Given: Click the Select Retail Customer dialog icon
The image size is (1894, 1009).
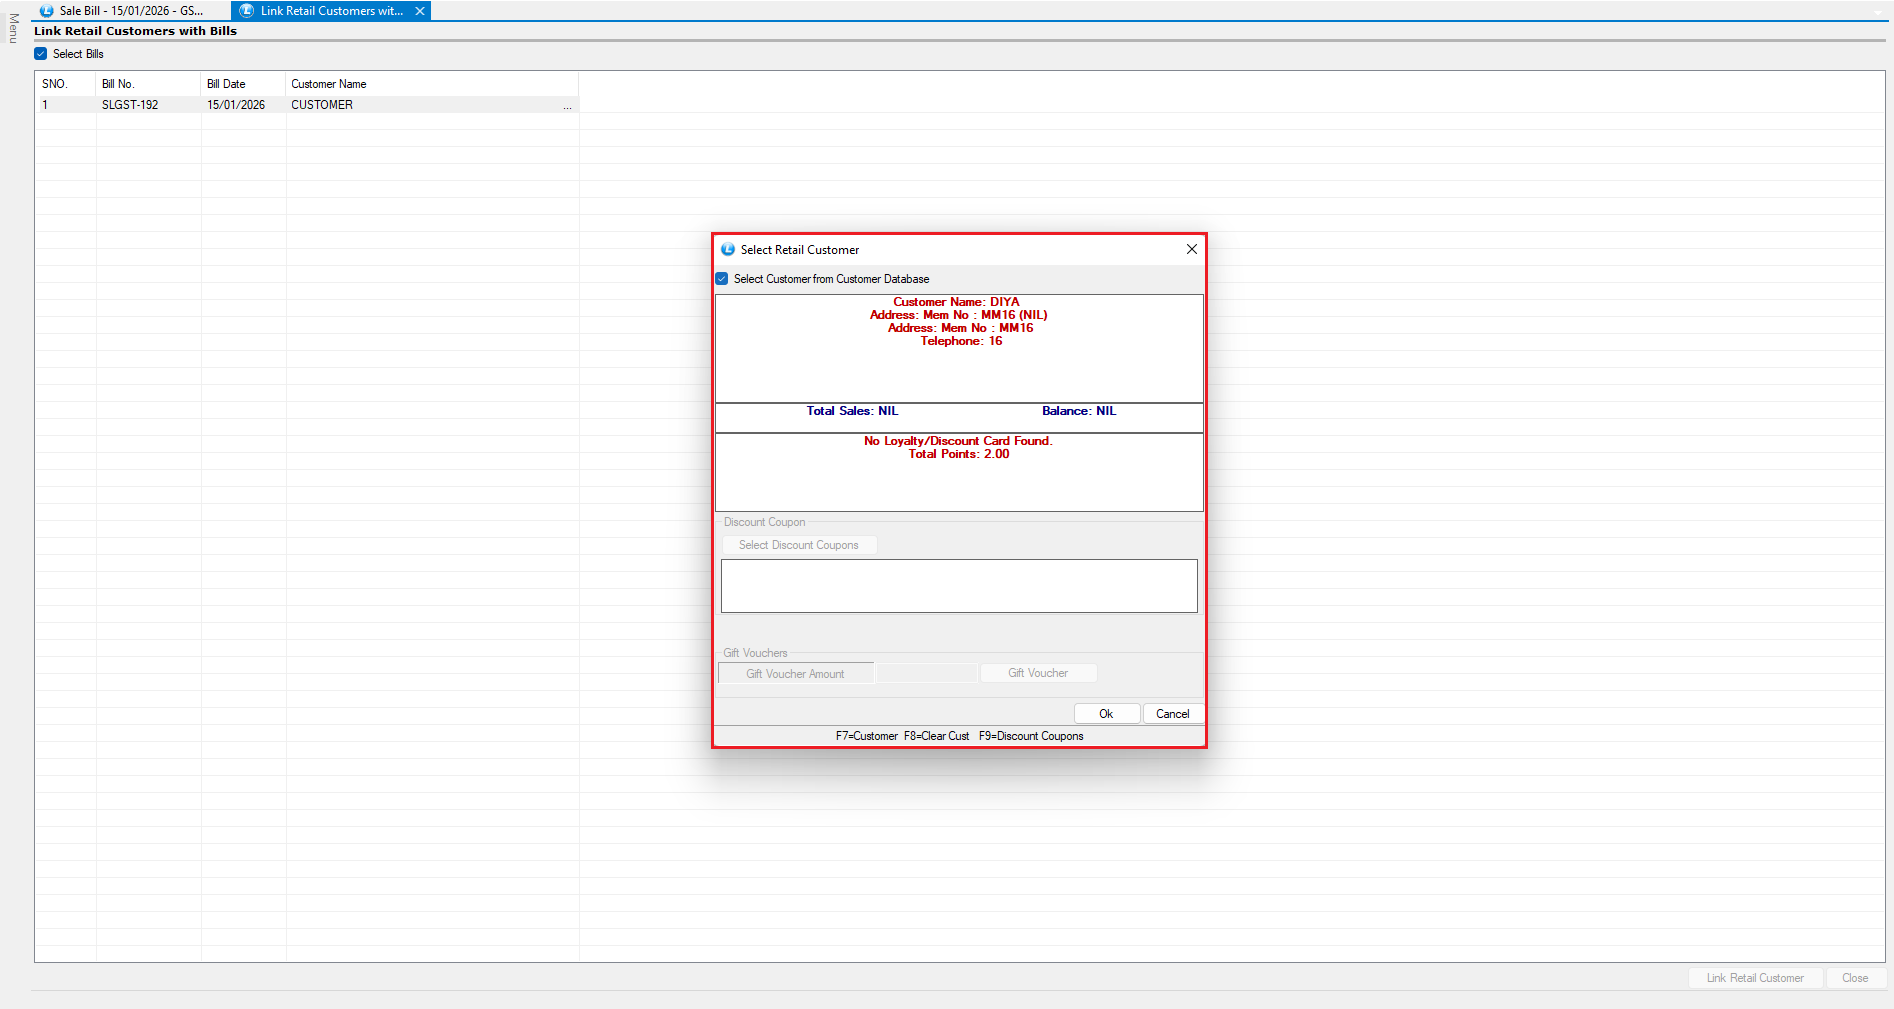Looking at the screenshot, I should click(728, 250).
